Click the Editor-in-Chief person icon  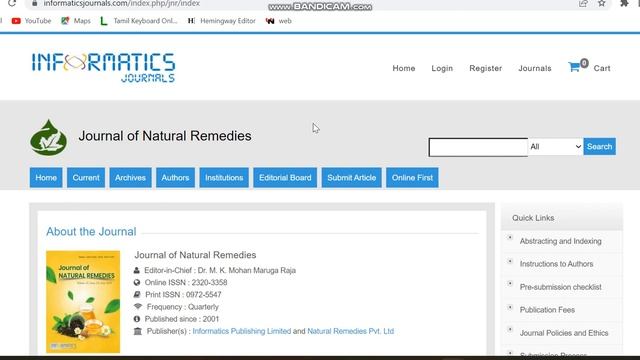pyautogui.click(x=137, y=270)
